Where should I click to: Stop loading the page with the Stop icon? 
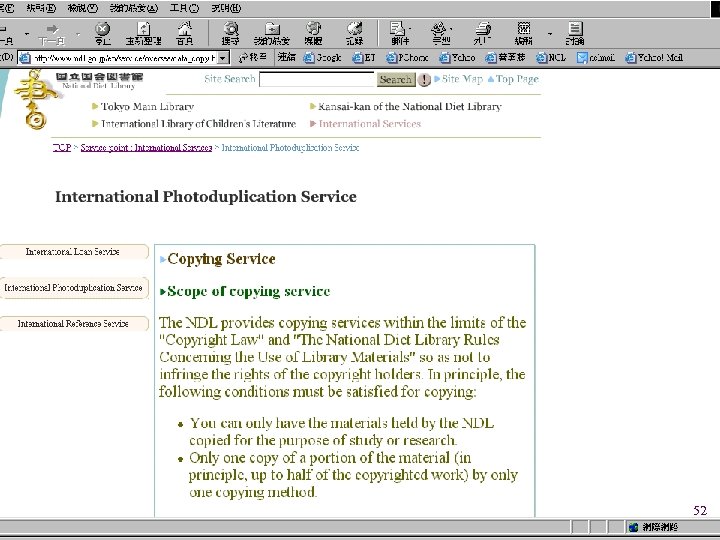point(102,34)
